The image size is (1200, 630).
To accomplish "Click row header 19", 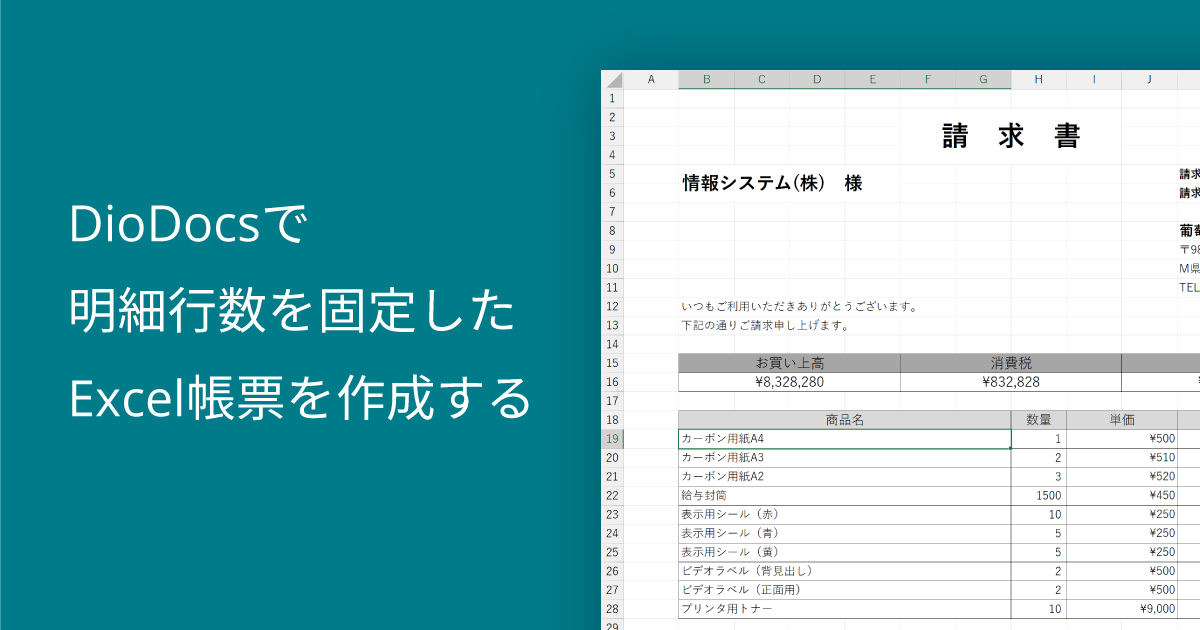I will click(x=612, y=438).
